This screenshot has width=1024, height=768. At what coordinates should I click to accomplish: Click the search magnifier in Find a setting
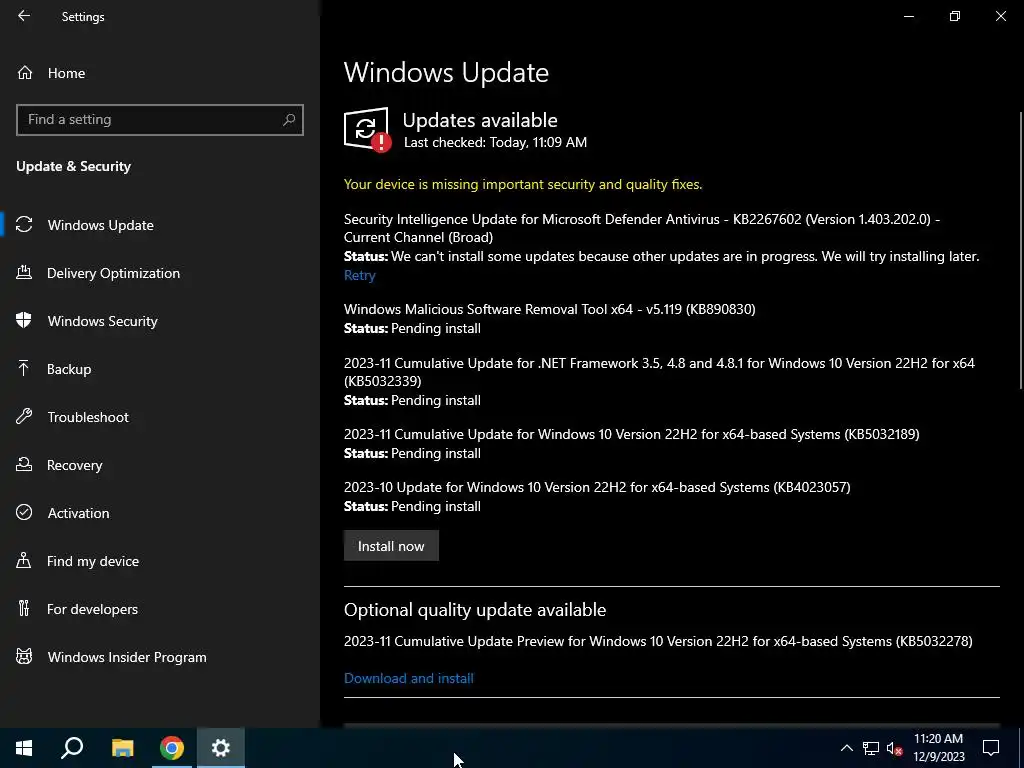289,120
